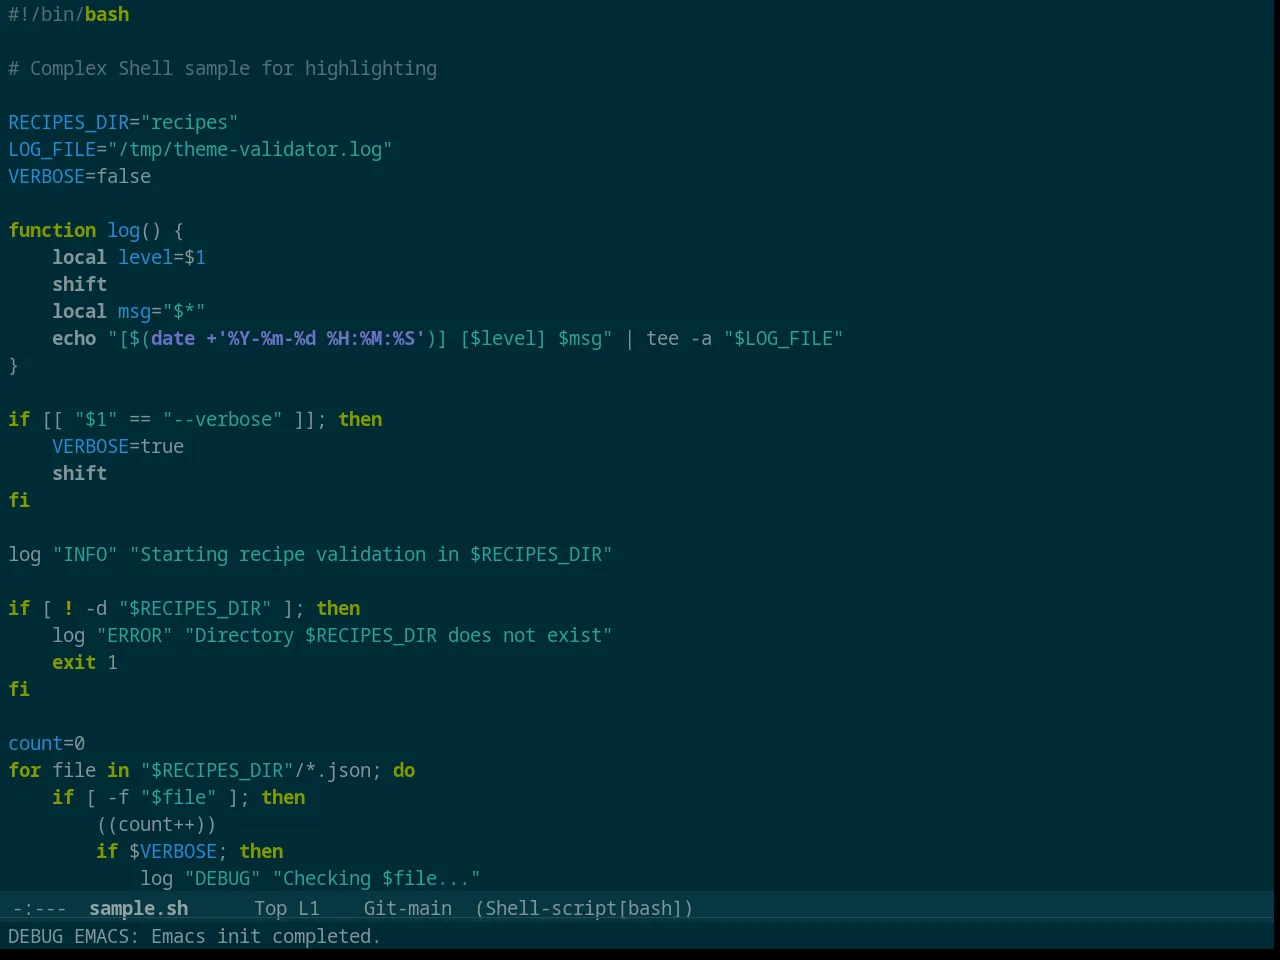Image resolution: width=1280 pixels, height=960 pixels.
Task: Click the 'local level=$1' line
Action: pyautogui.click(x=129, y=257)
